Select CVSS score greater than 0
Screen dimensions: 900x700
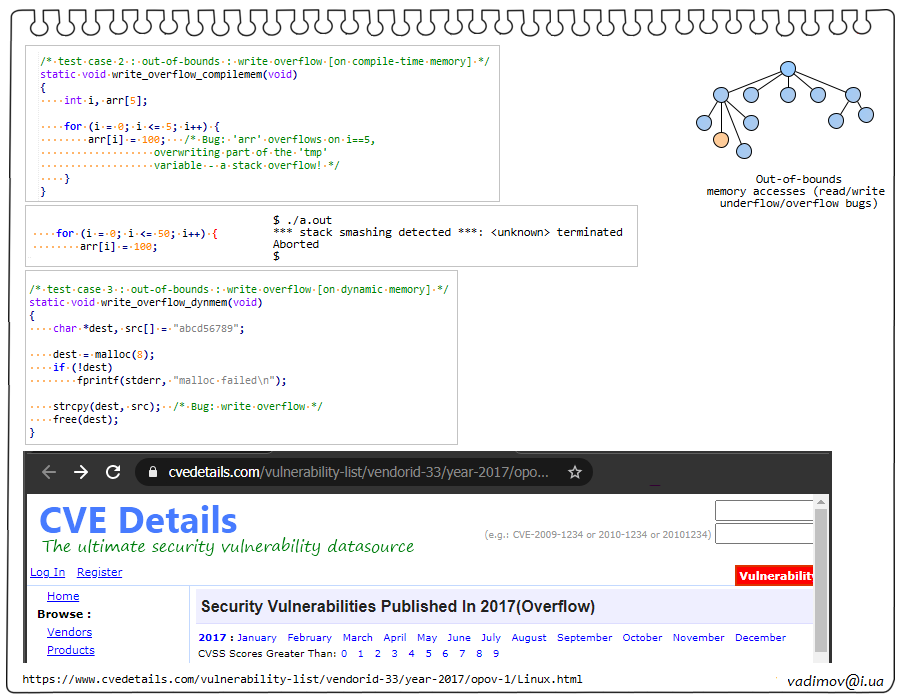tap(344, 654)
